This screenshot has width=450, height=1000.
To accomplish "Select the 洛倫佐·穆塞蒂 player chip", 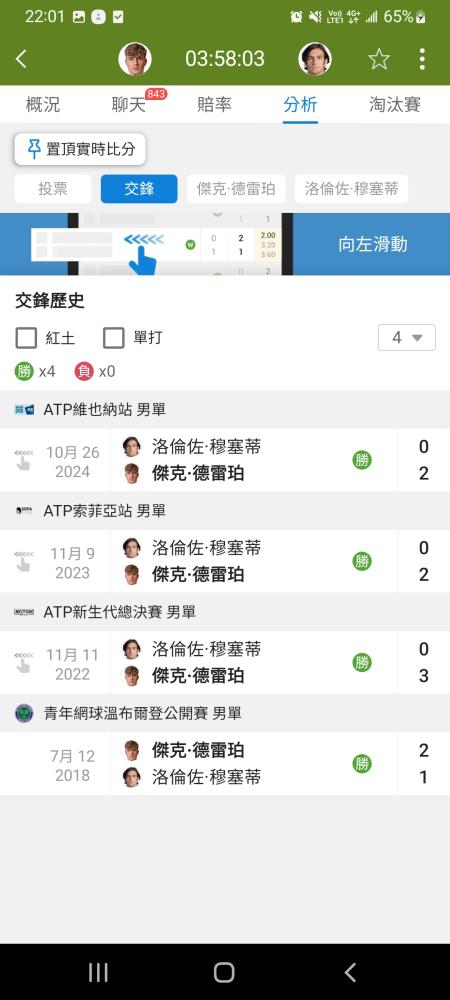I will [x=351, y=189].
